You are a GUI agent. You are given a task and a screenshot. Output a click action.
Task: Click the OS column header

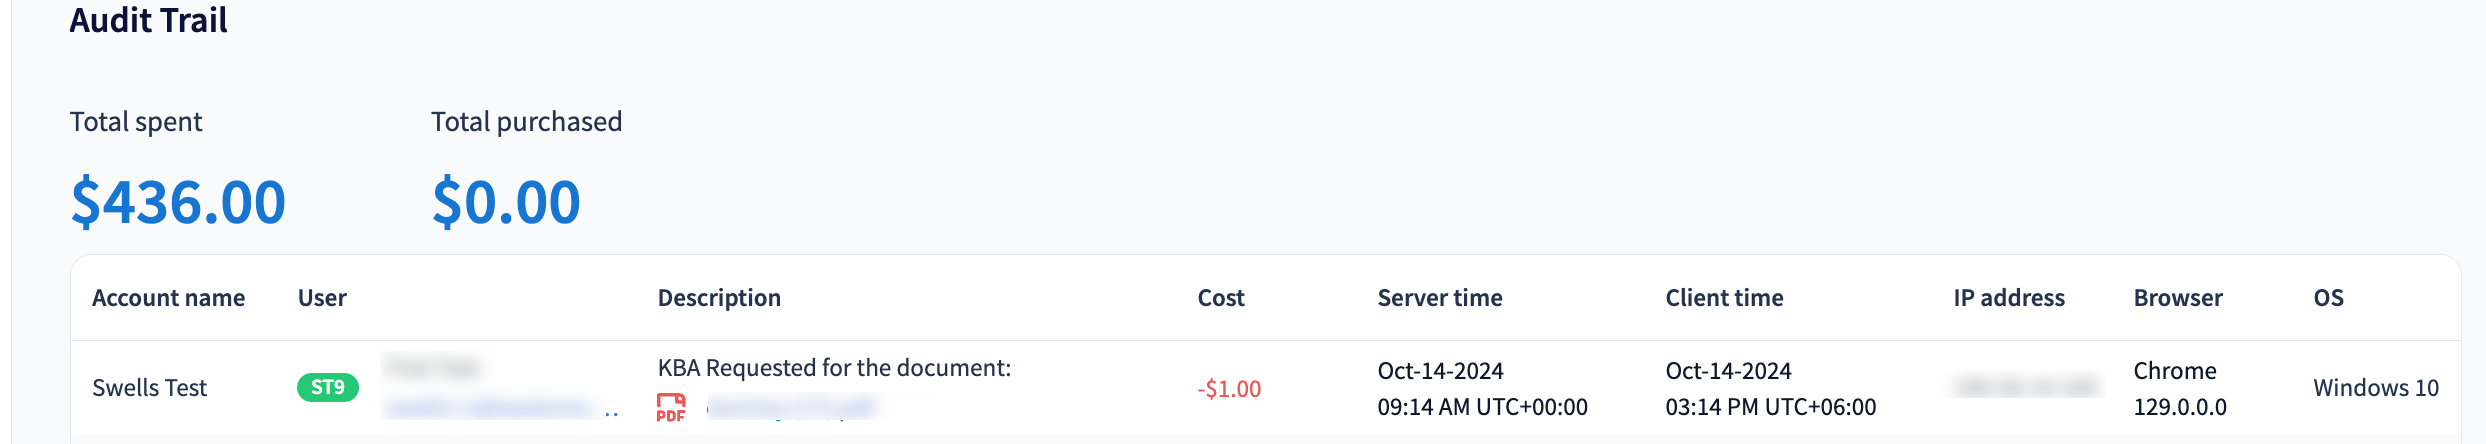[x=2328, y=298]
